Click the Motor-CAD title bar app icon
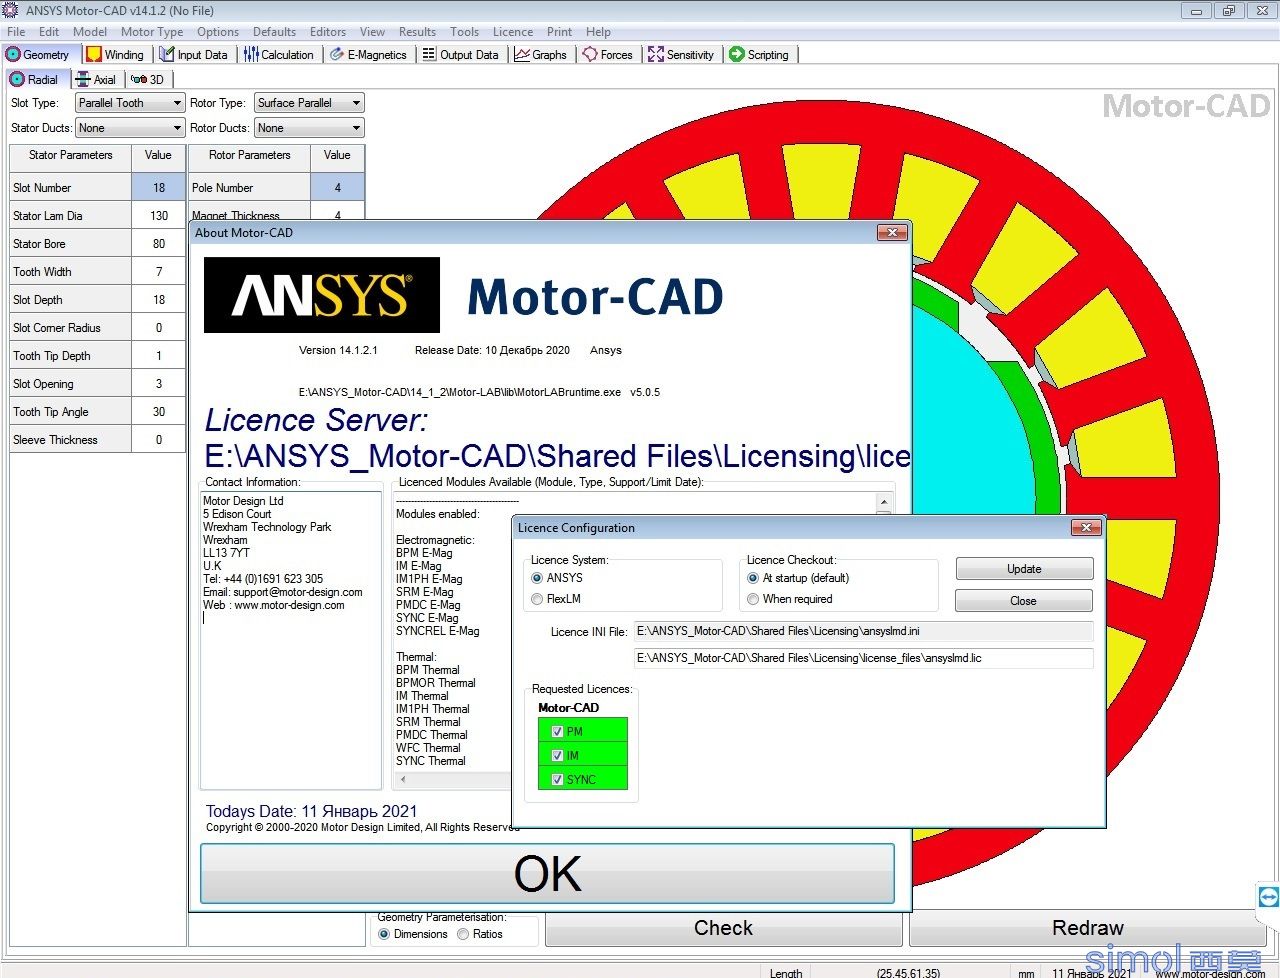The image size is (1280, 978). (11, 11)
